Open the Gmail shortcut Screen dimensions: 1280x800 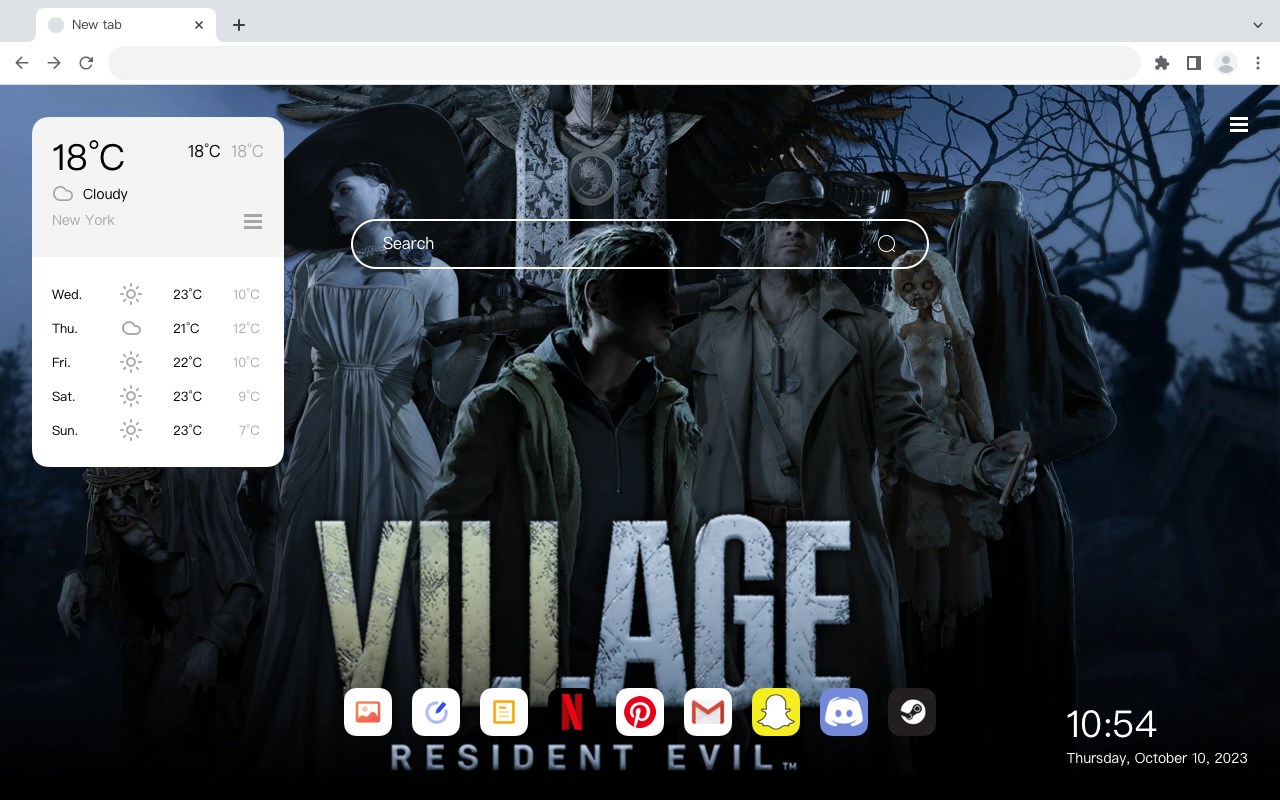coord(708,712)
